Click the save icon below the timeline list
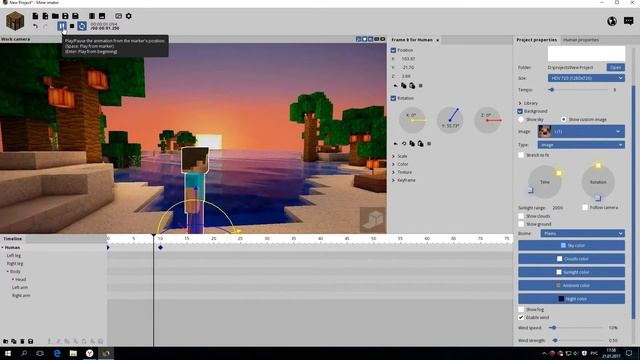Screen dimensions: 640x360 tap(31, 341)
